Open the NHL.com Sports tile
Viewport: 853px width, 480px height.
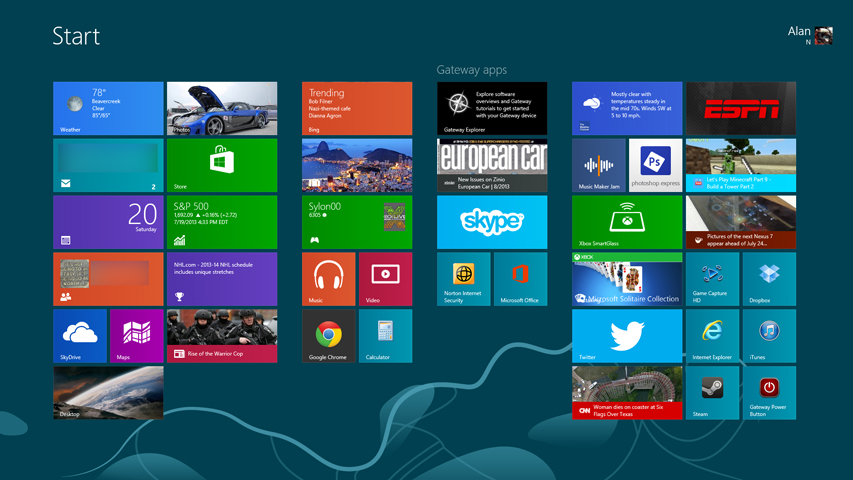point(222,279)
